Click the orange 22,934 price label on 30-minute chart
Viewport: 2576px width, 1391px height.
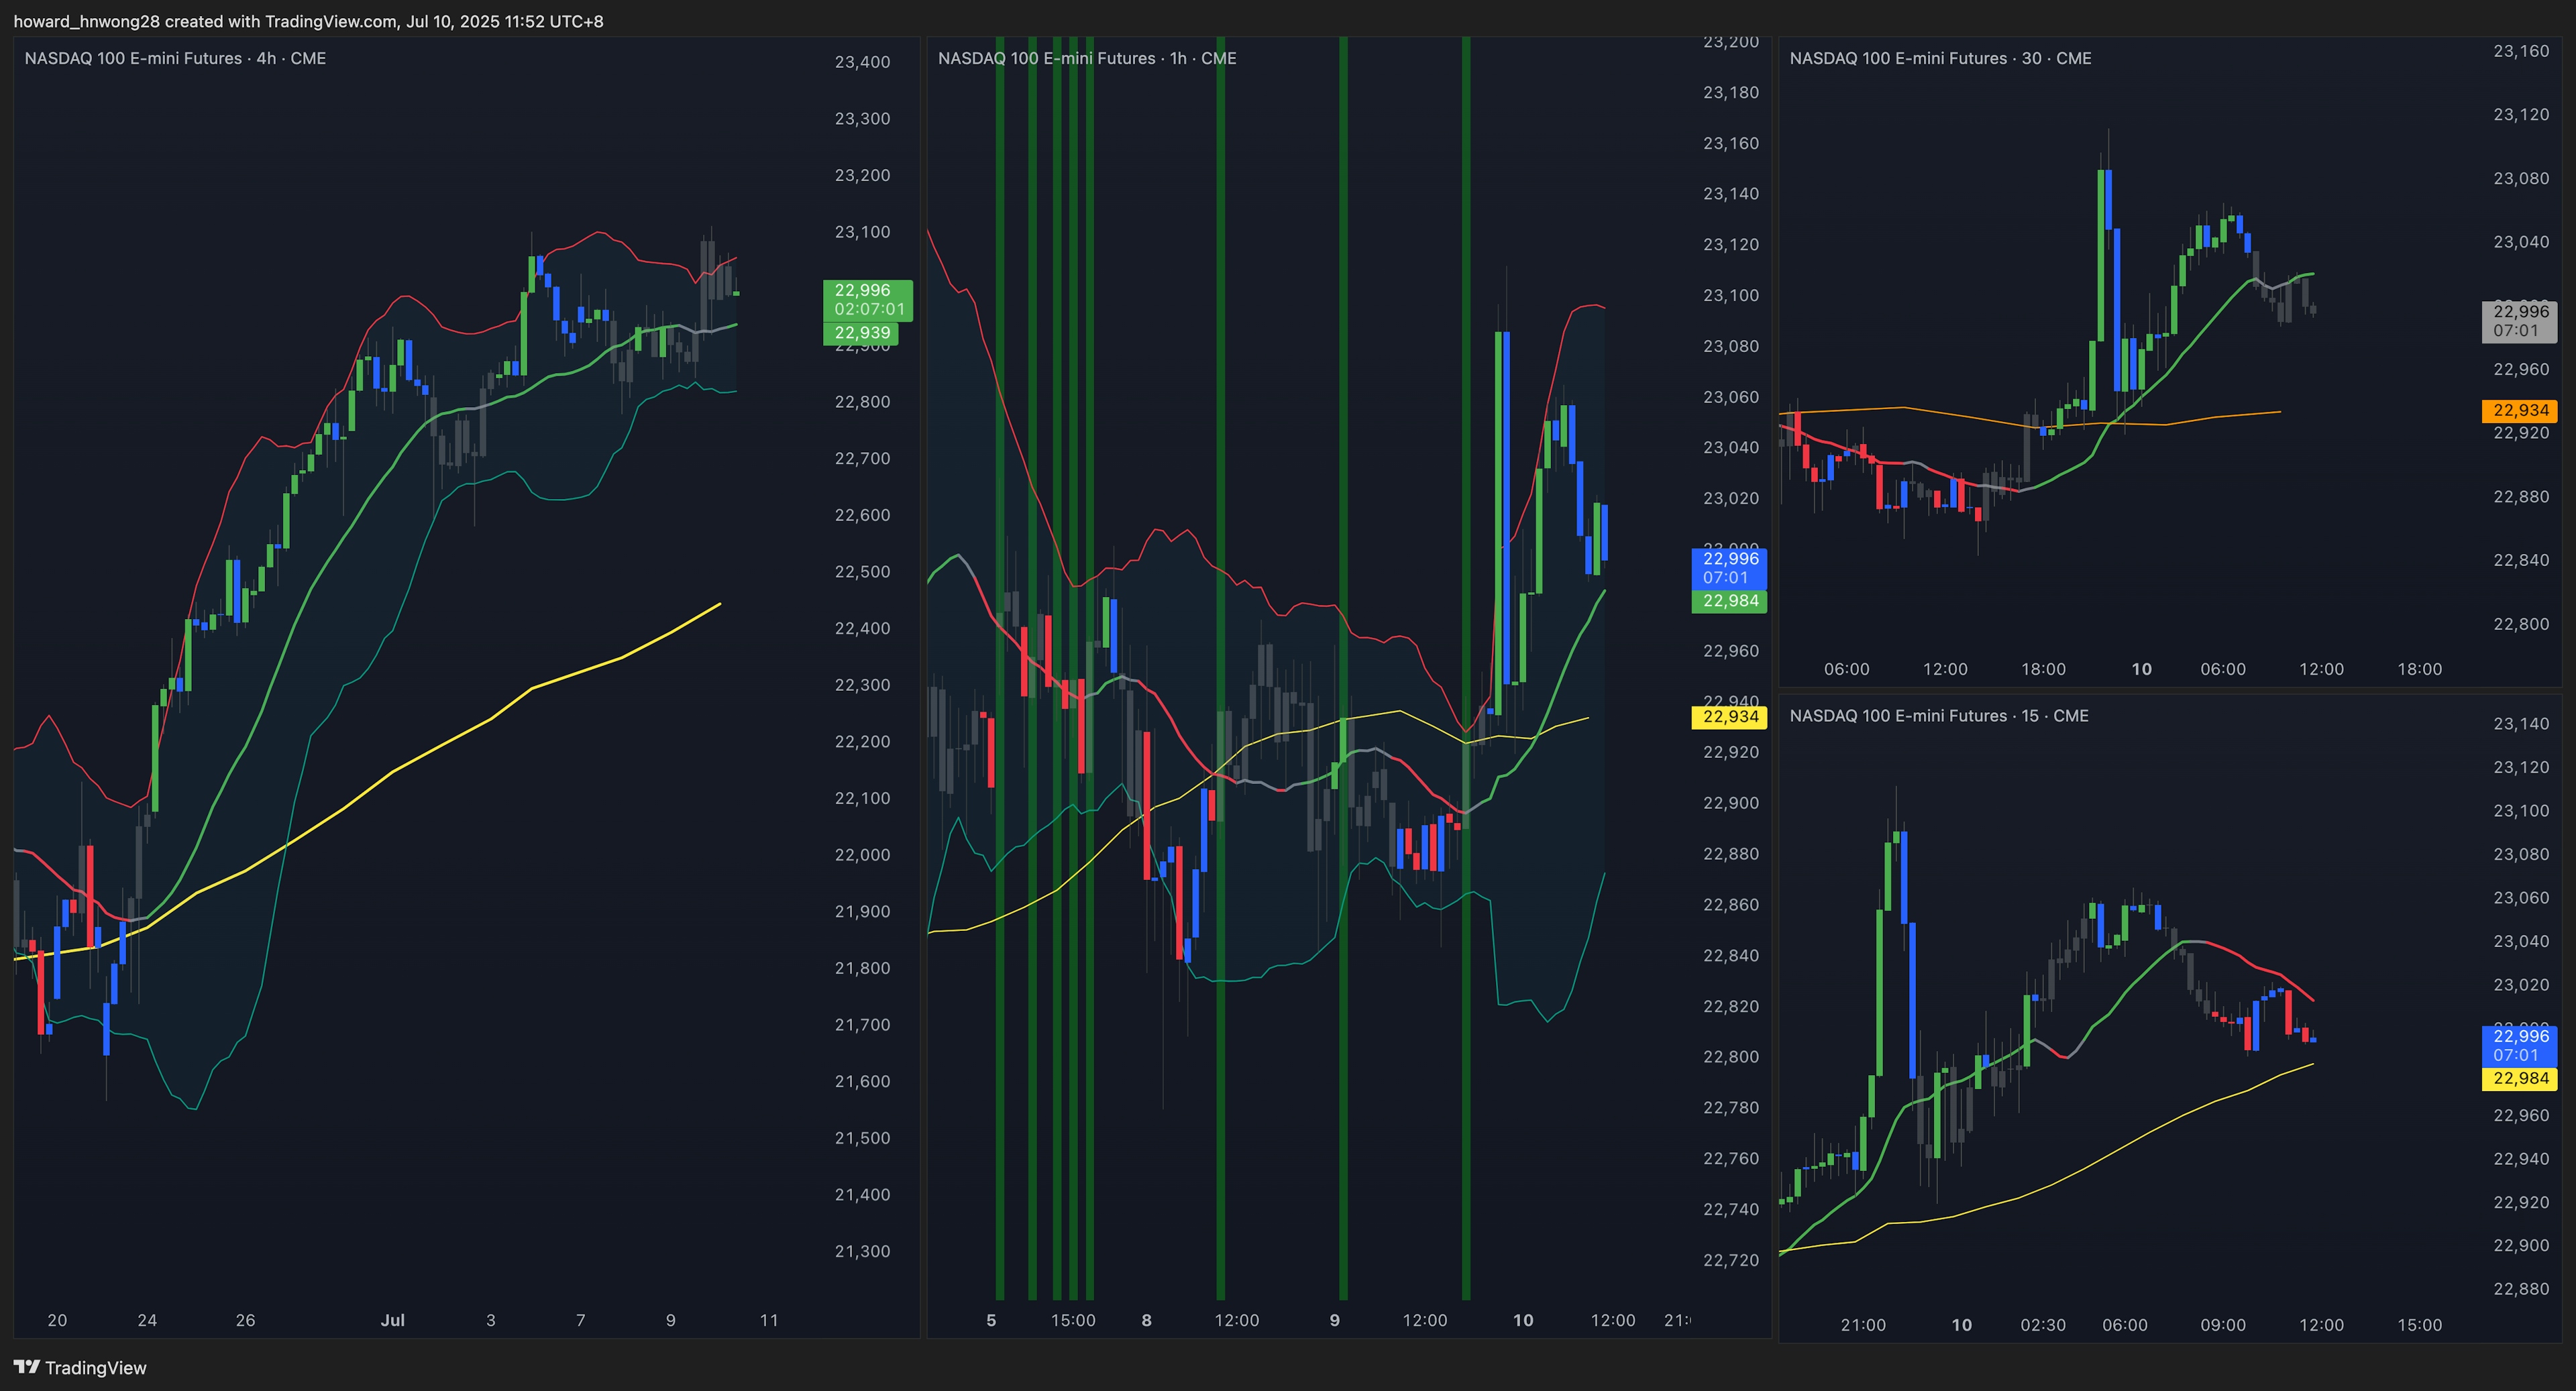click(x=2519, y=410)
